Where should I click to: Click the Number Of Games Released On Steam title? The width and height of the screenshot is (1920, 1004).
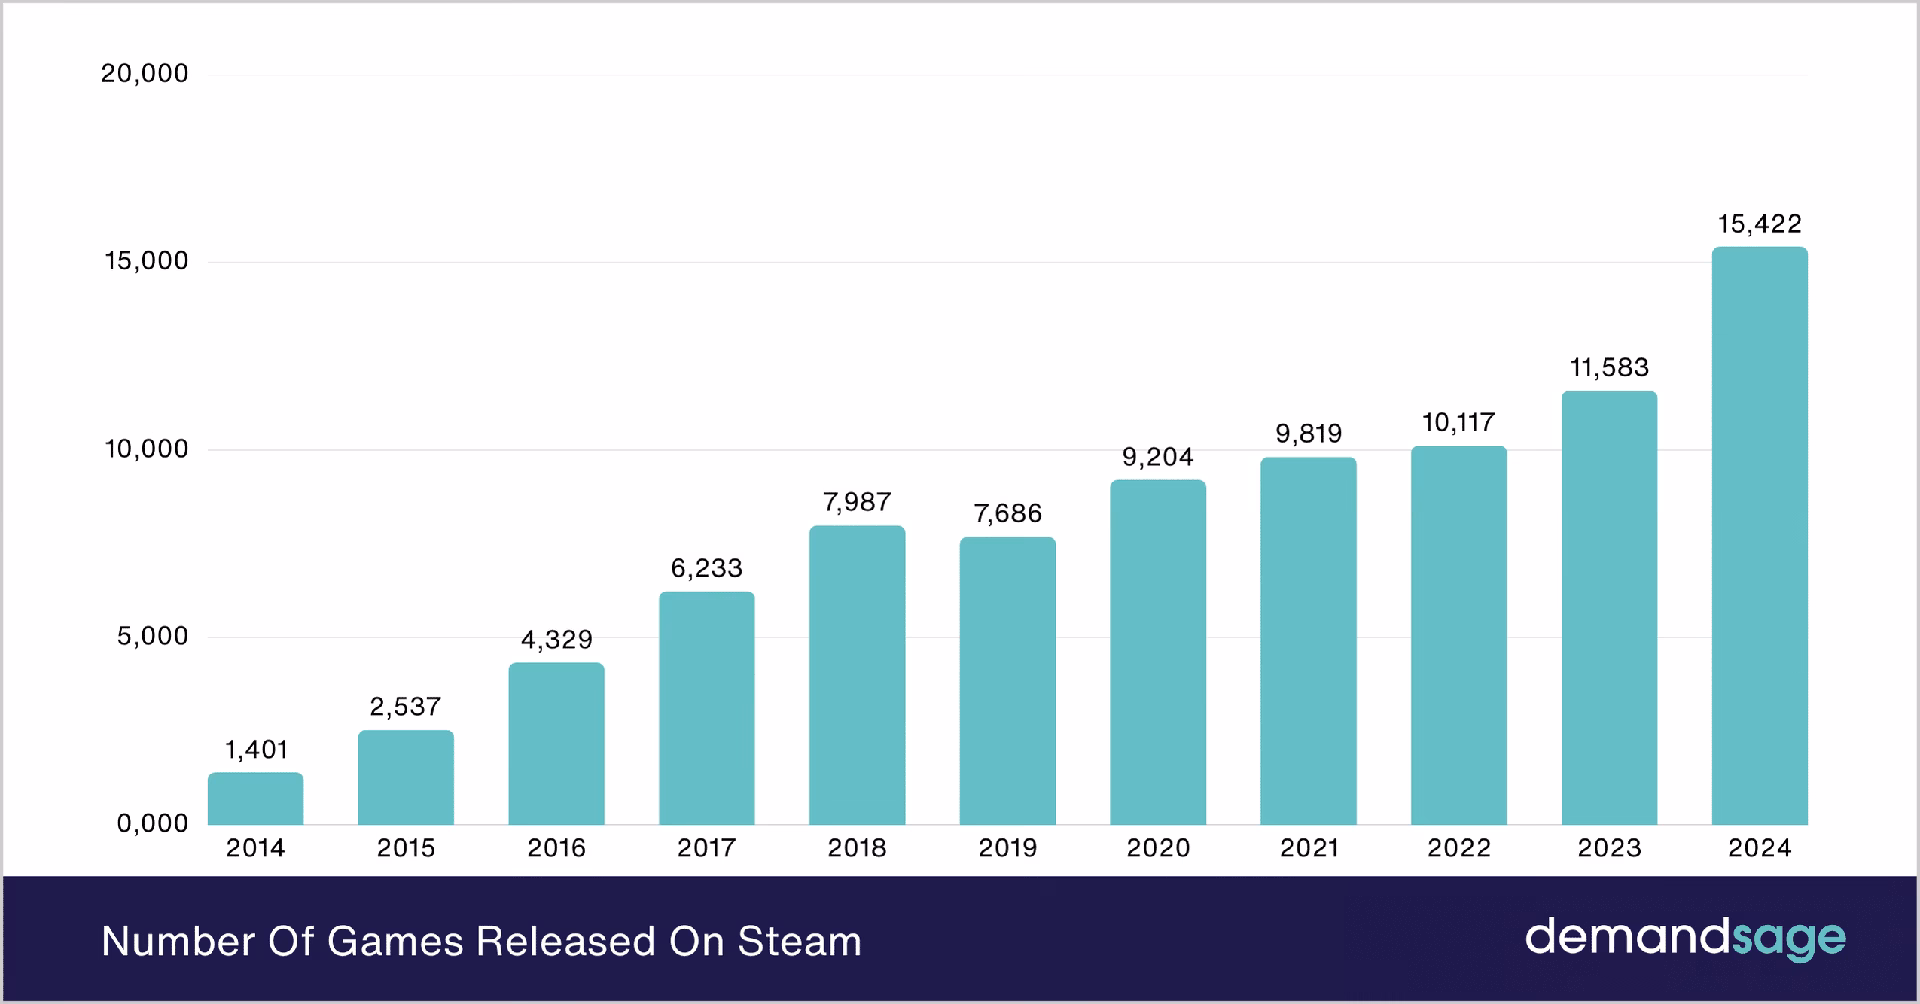482,941
